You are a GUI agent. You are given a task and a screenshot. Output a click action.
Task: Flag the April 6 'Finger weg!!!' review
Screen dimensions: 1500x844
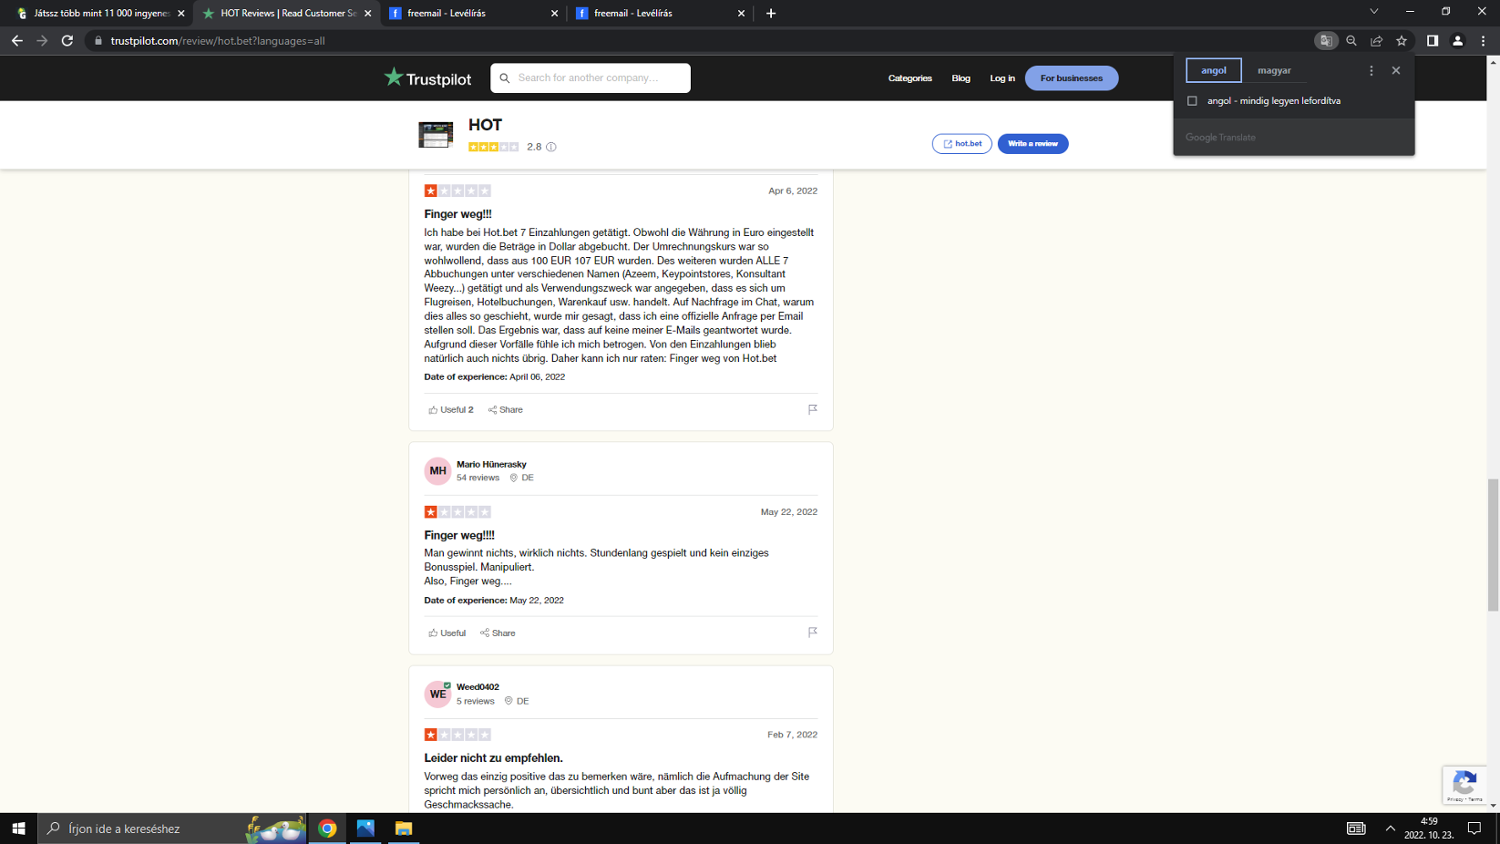pyautogui.click(x=812, y=409)
